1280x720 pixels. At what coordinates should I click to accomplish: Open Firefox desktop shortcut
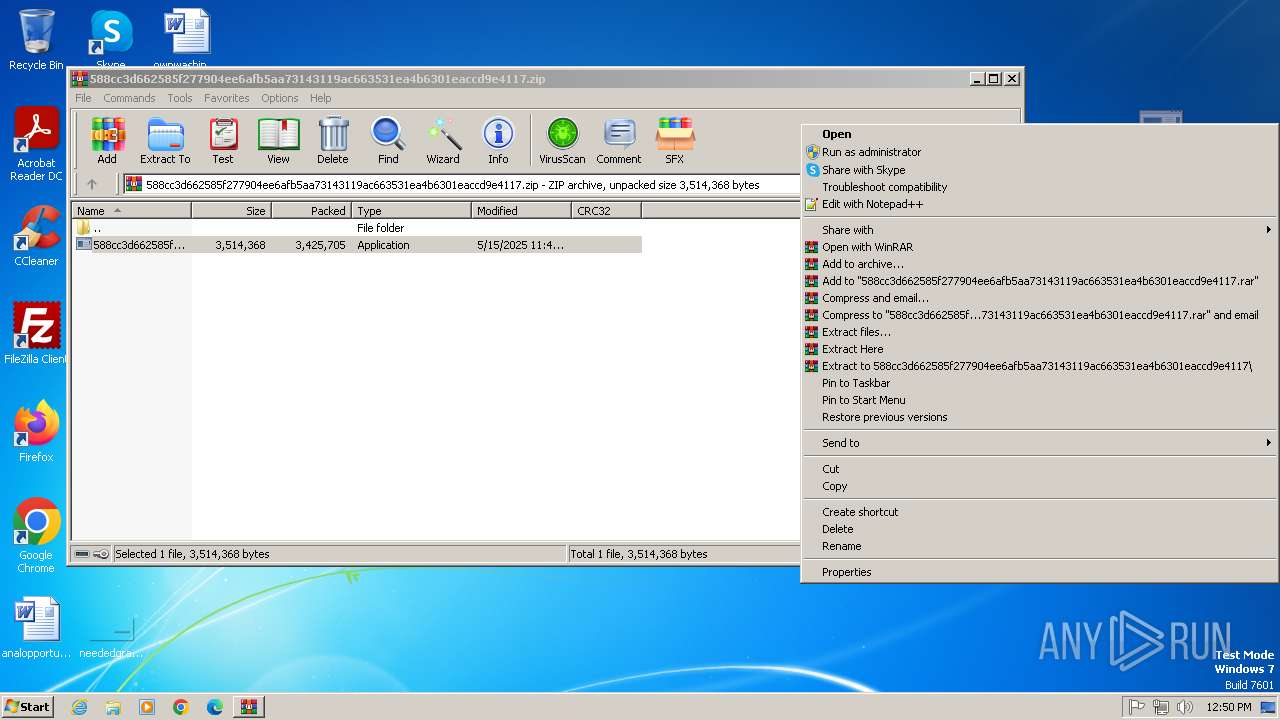36,432
